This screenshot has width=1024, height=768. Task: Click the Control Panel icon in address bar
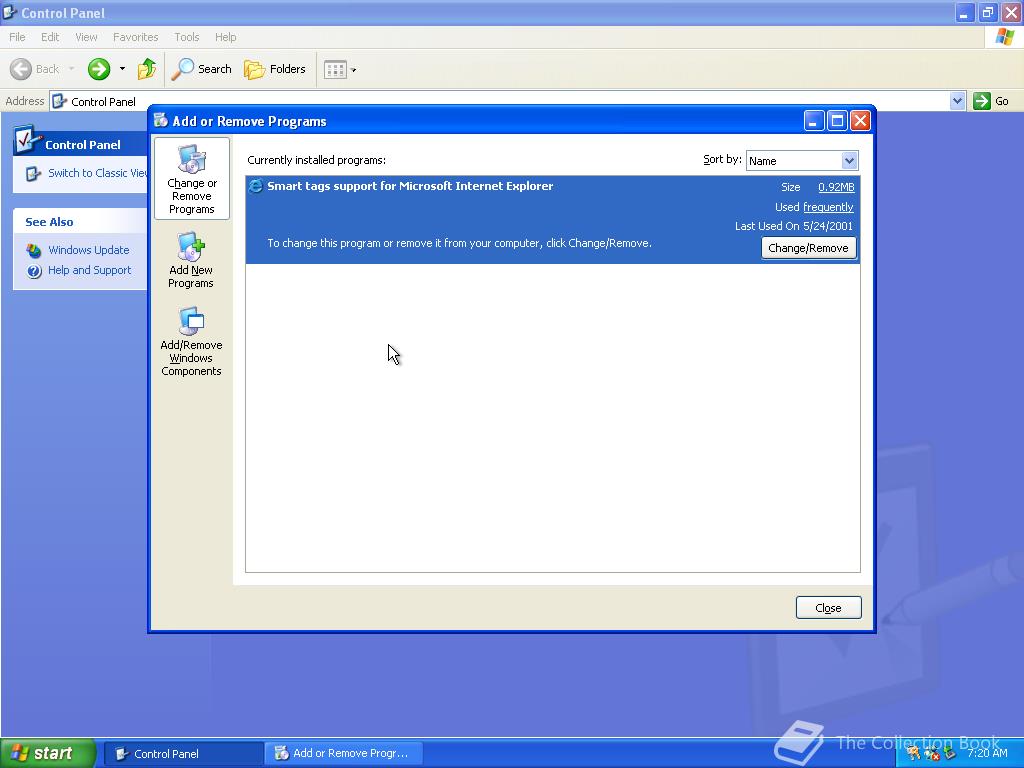click(60, 101)
